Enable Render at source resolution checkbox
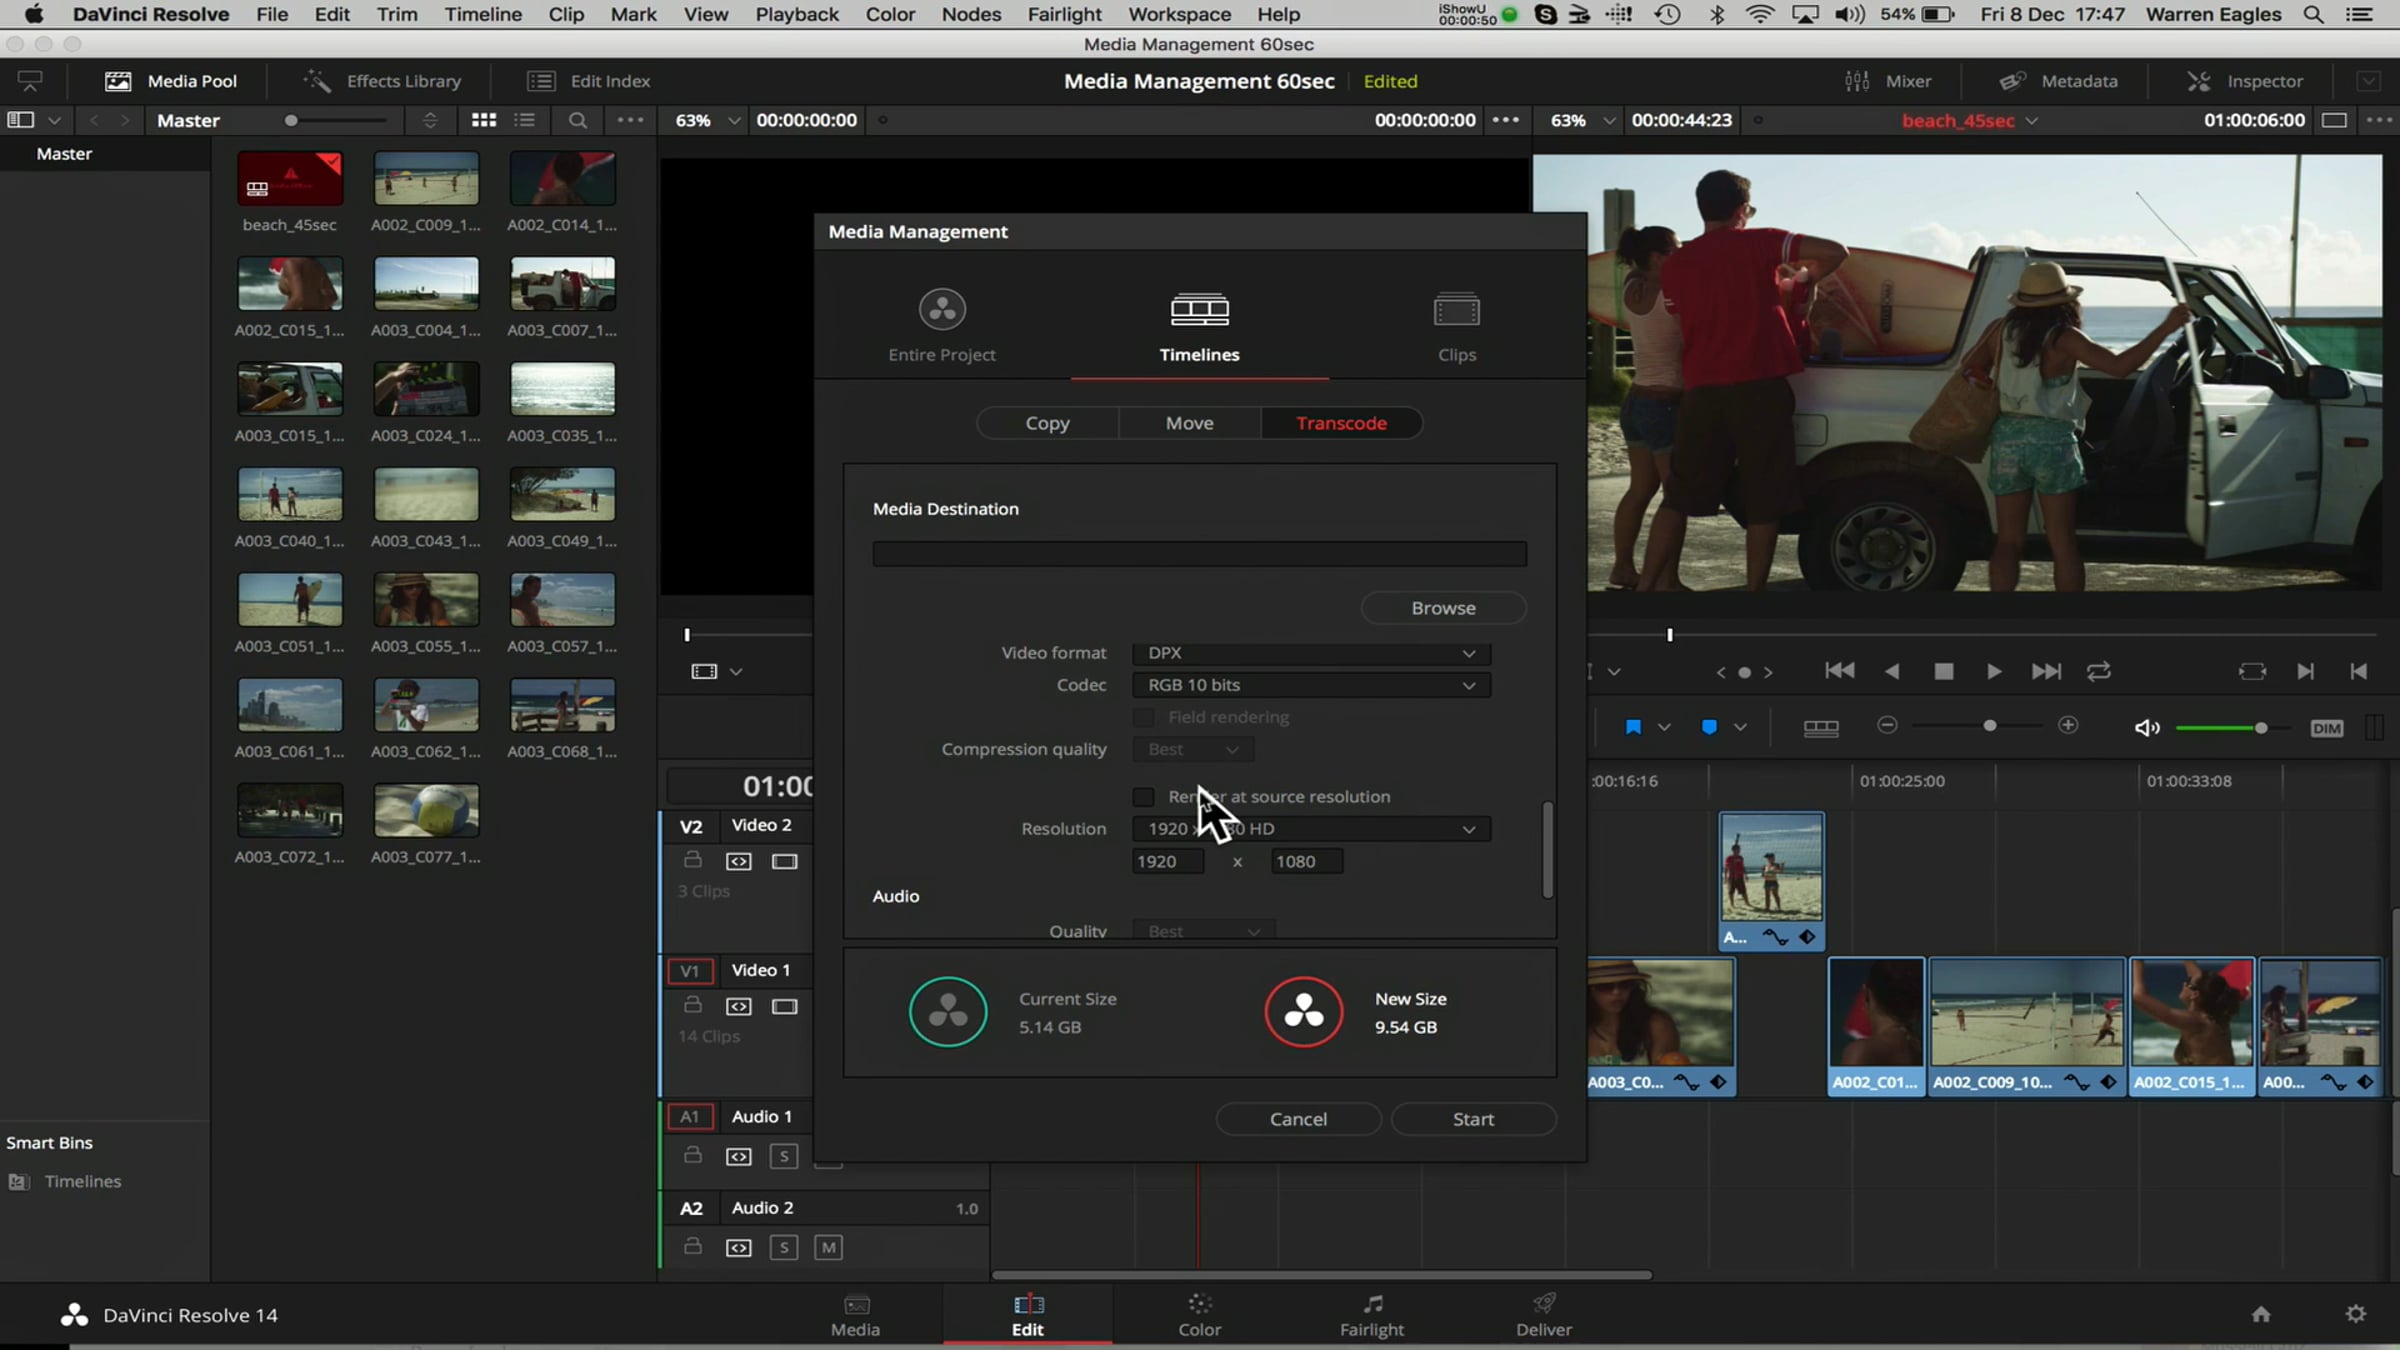This screenshot has height=1350, width=2400. tap(1143, 797)
